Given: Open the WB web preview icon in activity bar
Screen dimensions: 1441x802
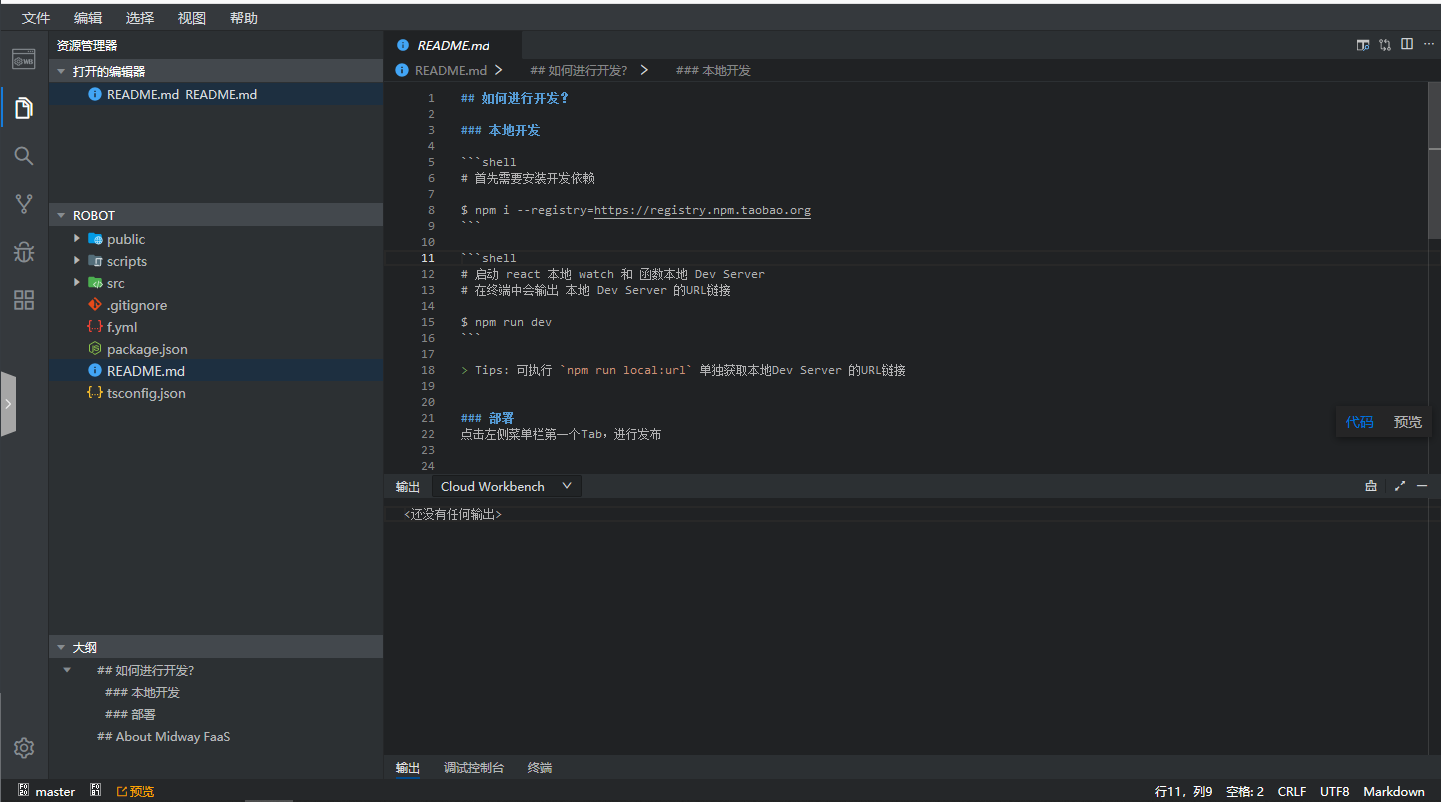Looking at the screenshot, I should [x=24, y=59].
